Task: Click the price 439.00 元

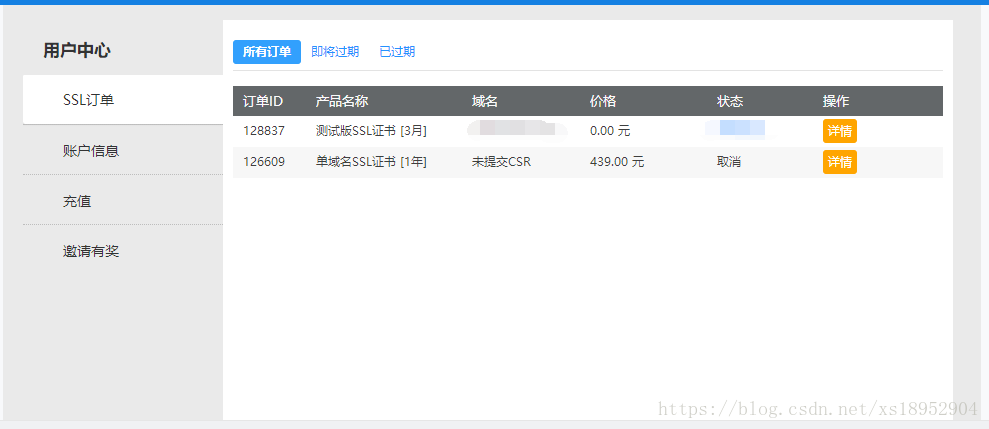Action: [617, 162]
